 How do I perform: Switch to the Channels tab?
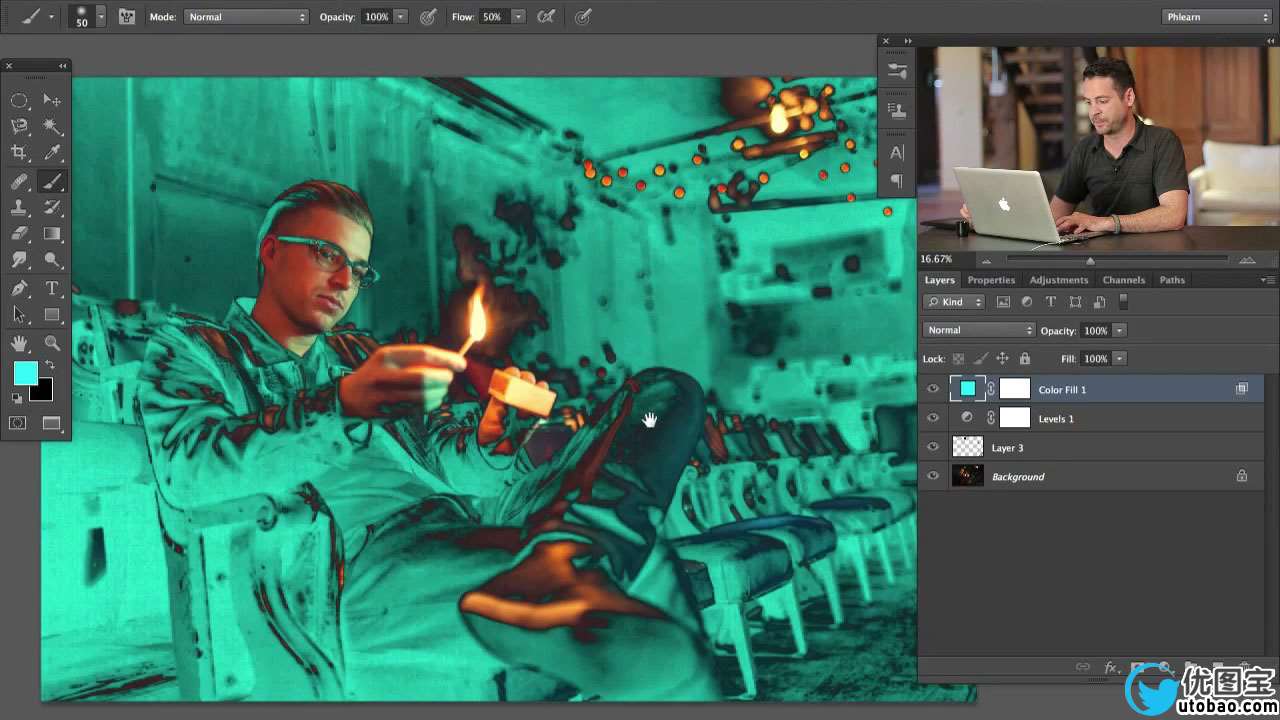point(1123,280)
